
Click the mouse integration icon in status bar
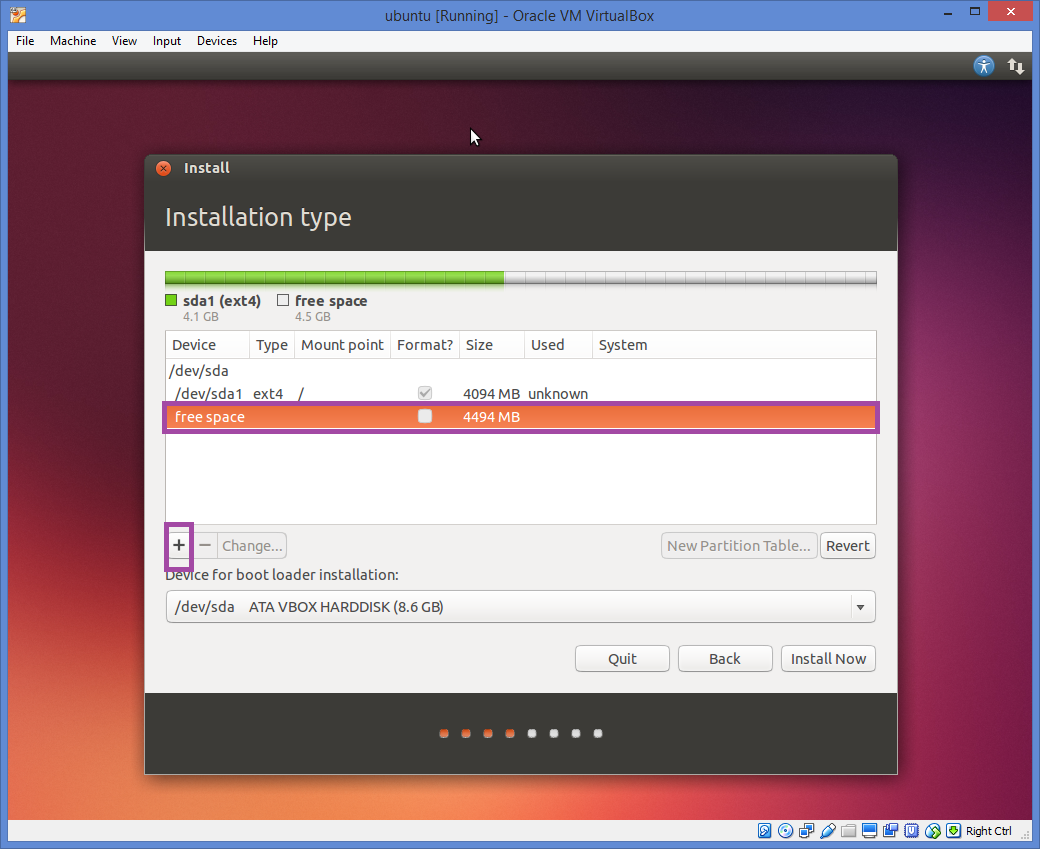(x=933, y=830)
